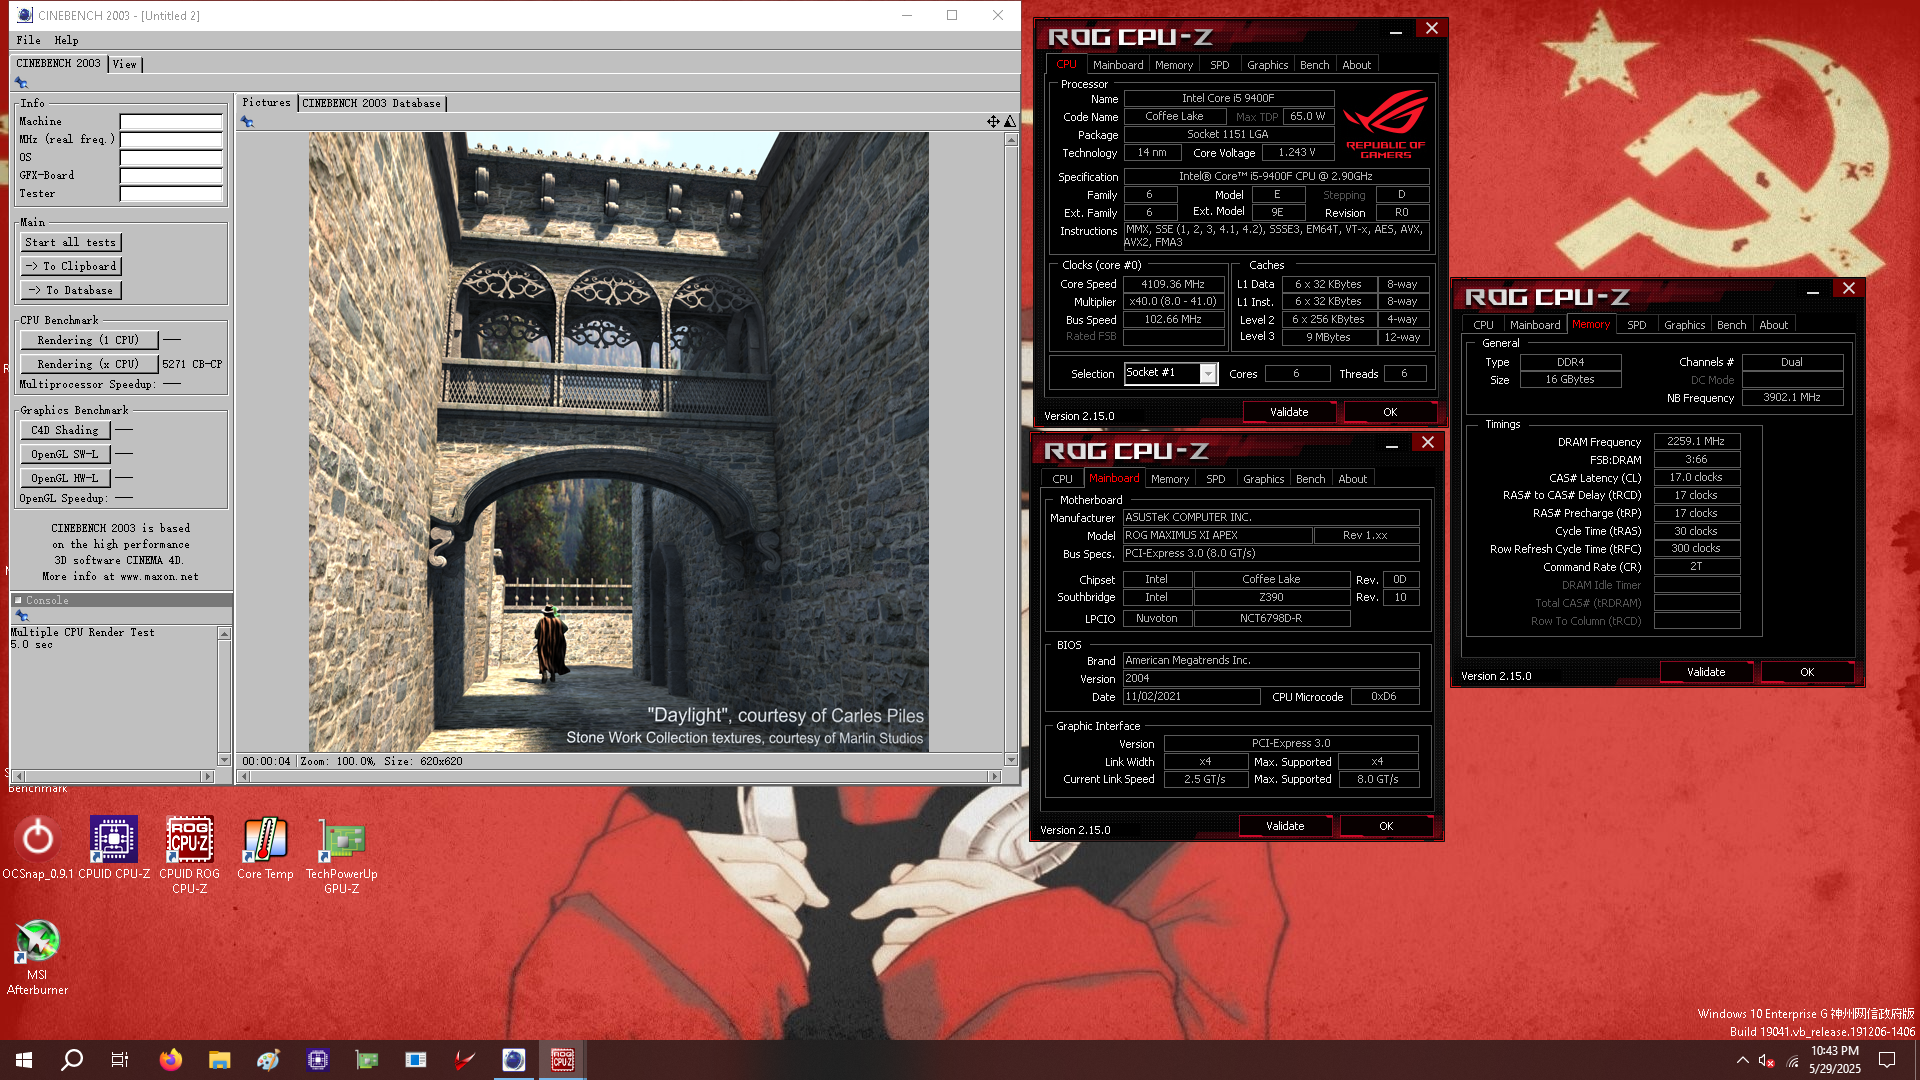Click into the GFX-Board input field

(x=171, y=175)
